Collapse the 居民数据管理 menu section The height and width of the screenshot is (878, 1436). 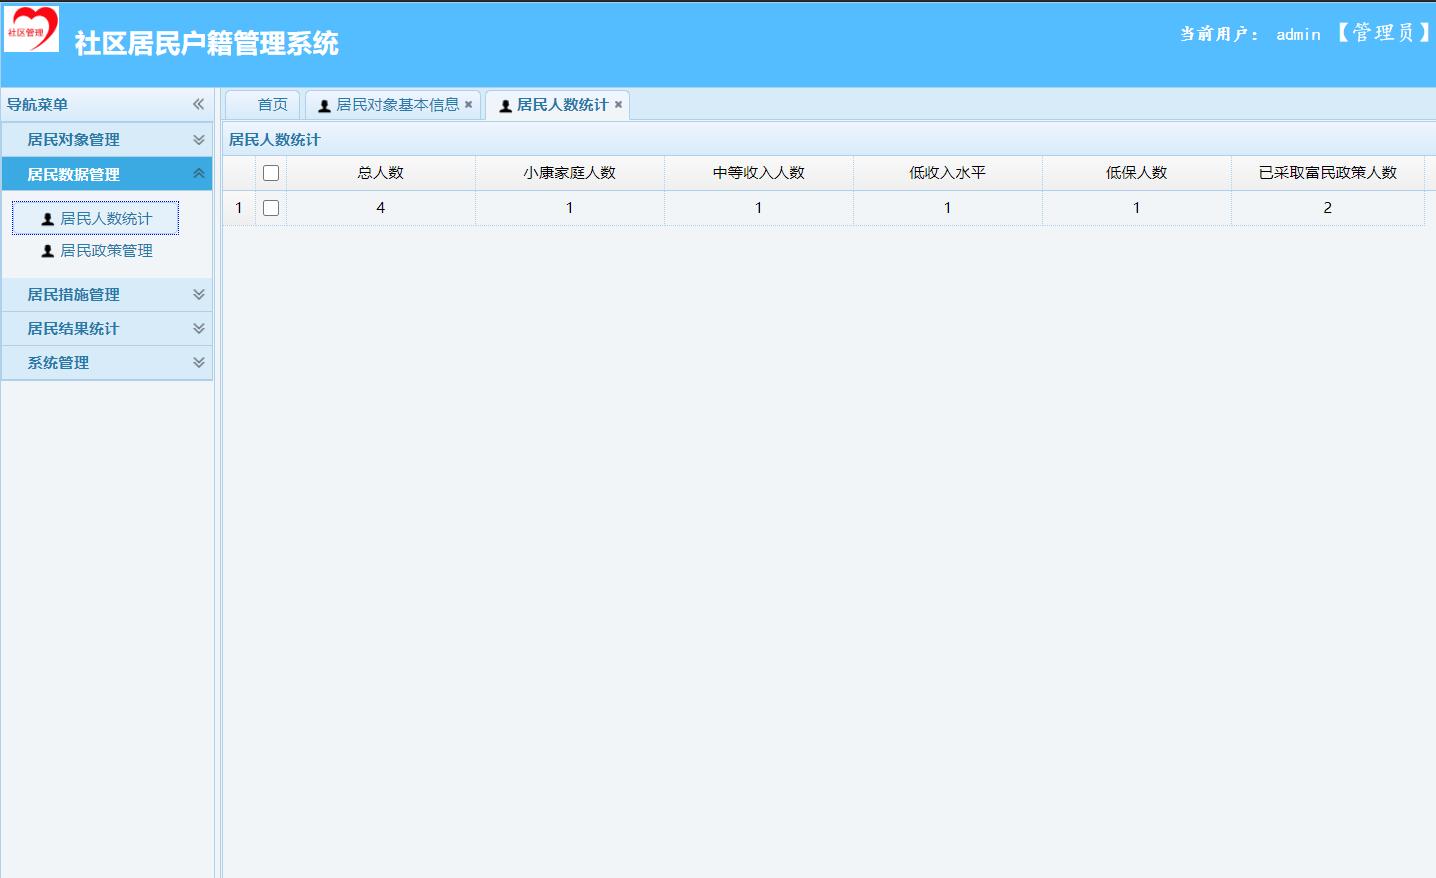pos(107,173)
